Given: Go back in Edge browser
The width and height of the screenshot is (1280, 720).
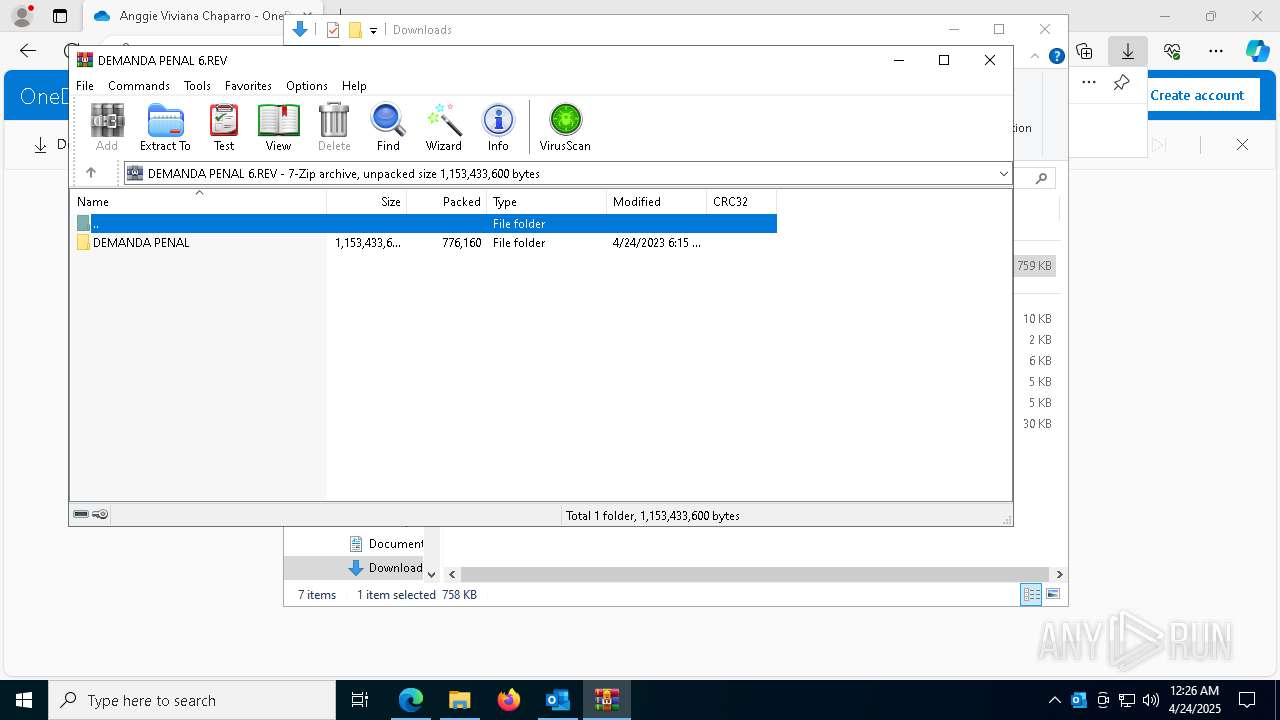Looking at the screenshot, I should (x=28, y=51).
